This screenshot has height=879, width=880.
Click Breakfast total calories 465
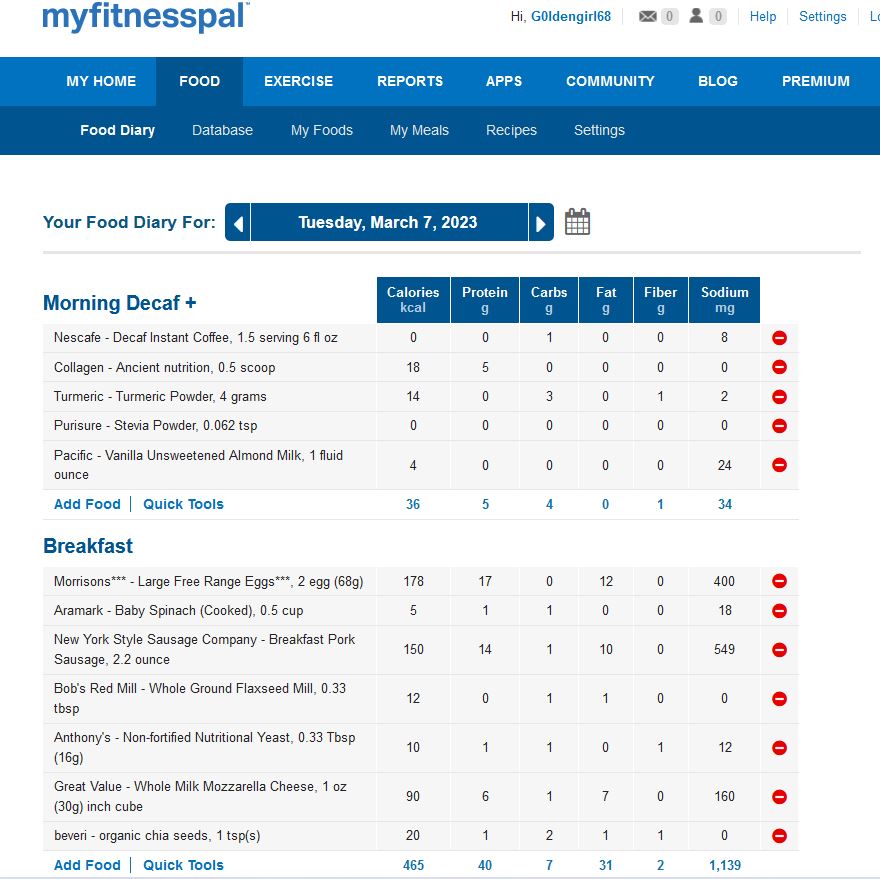(413, 865)
